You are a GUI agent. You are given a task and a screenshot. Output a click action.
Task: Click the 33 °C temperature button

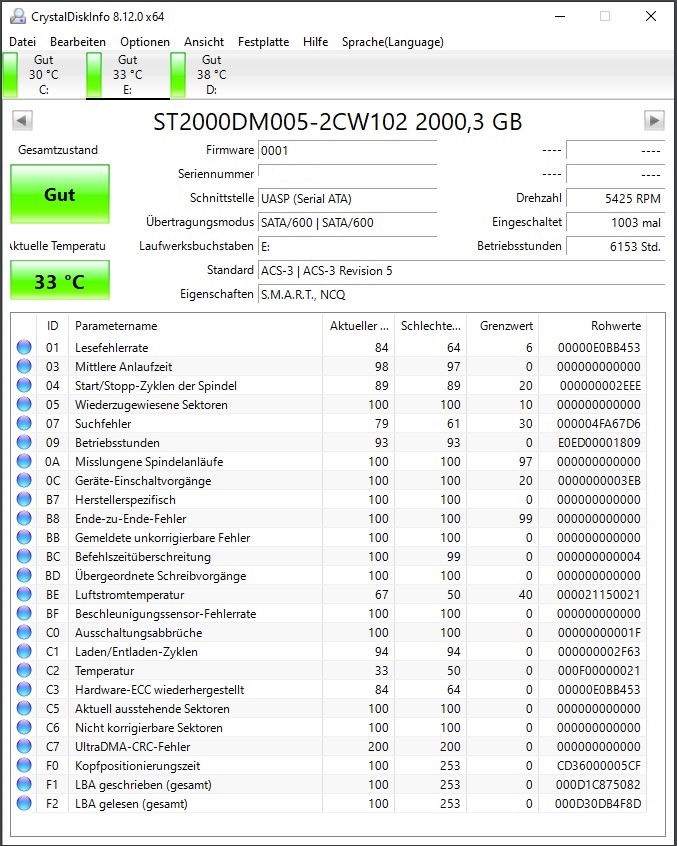pos(60,281)
